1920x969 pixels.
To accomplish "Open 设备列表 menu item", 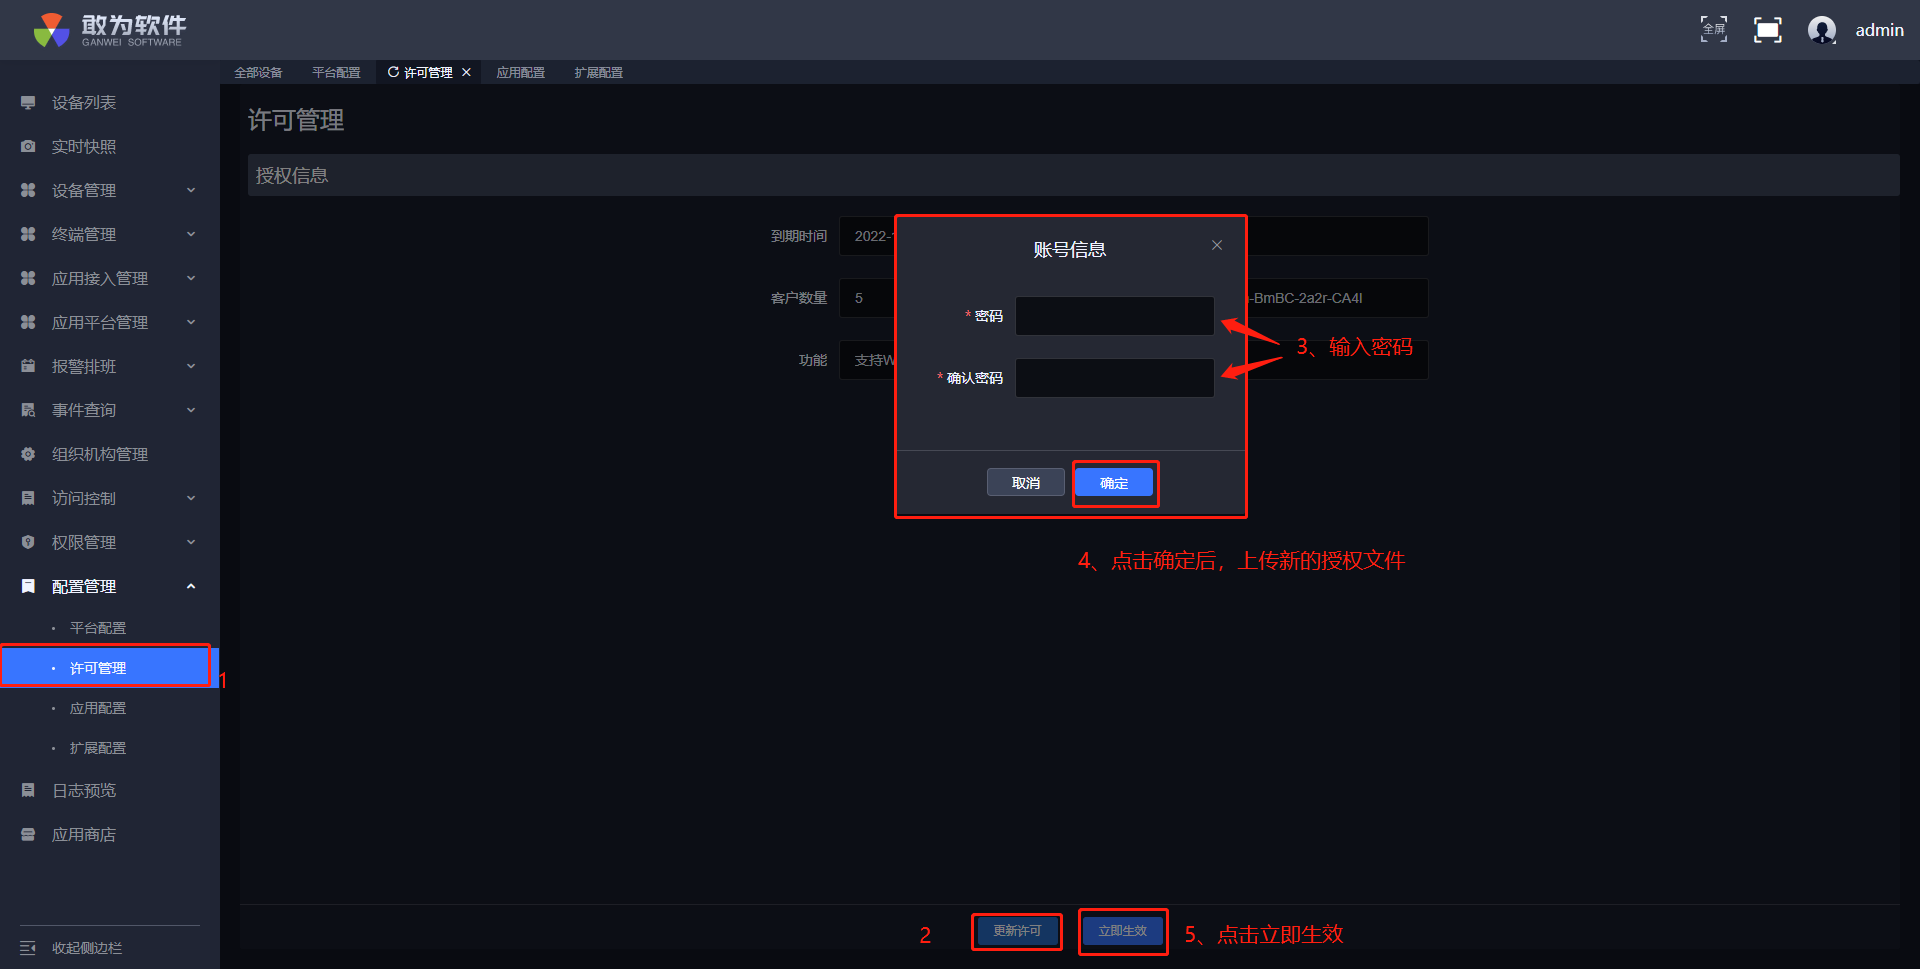I will coord(84,103).
